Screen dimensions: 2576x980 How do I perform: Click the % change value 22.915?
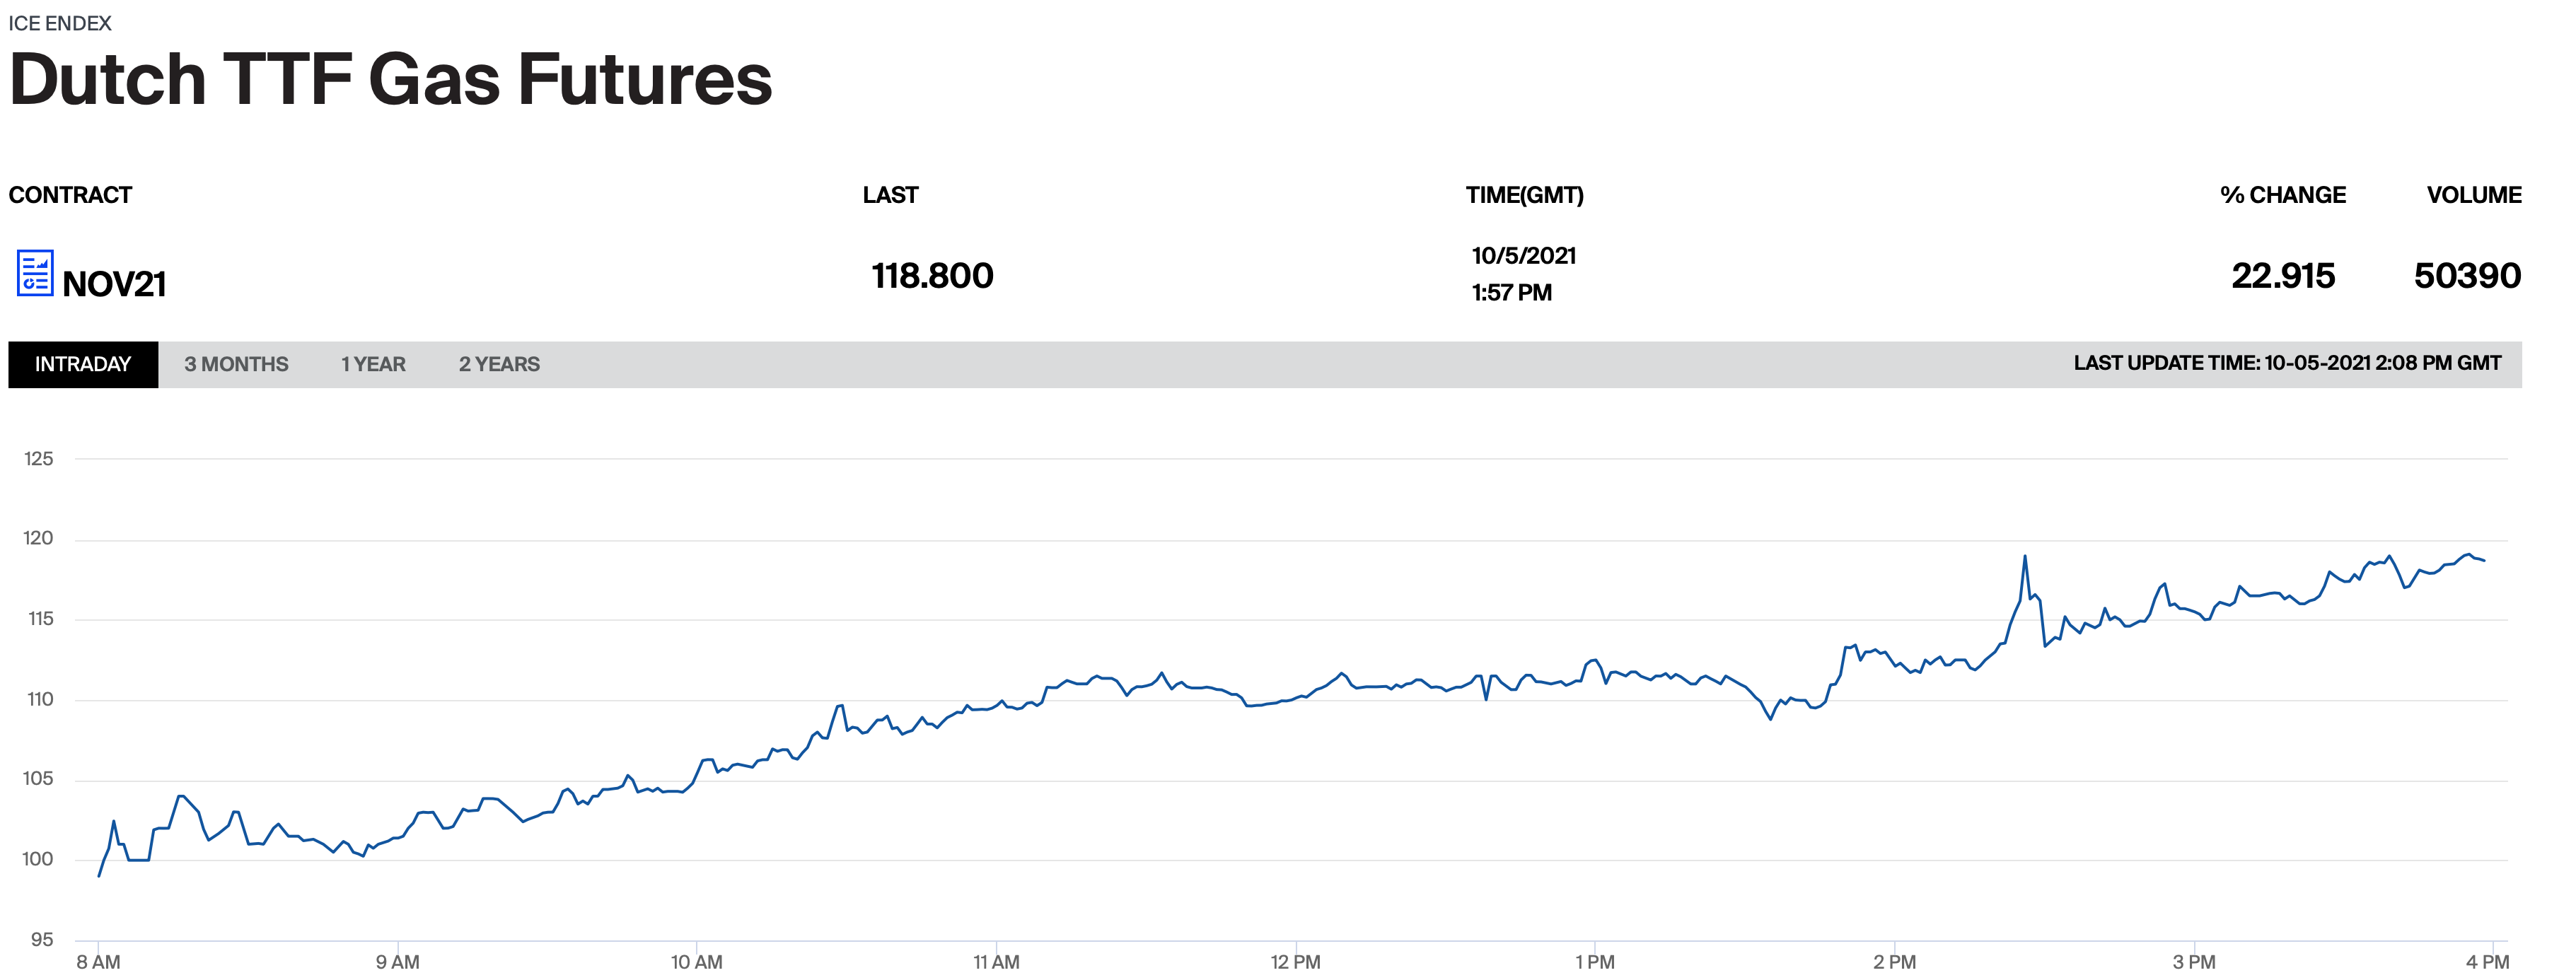pyautogui.click(x=2283, y=276)
